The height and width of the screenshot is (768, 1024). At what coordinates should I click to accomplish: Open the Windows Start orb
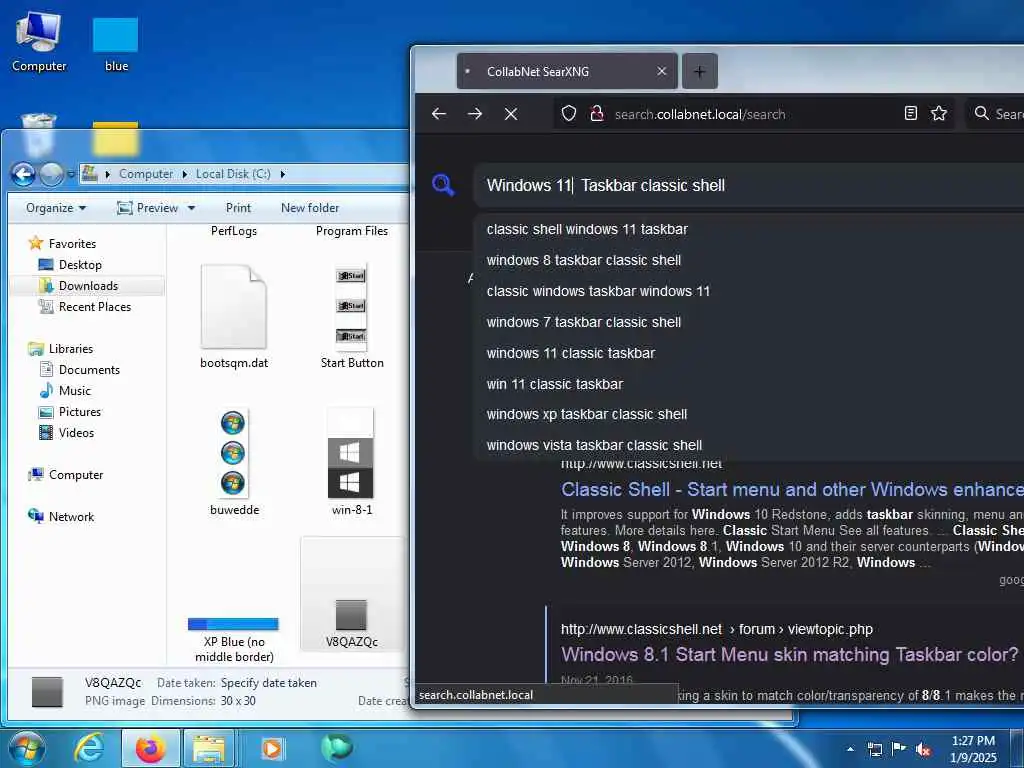(26, 748)
